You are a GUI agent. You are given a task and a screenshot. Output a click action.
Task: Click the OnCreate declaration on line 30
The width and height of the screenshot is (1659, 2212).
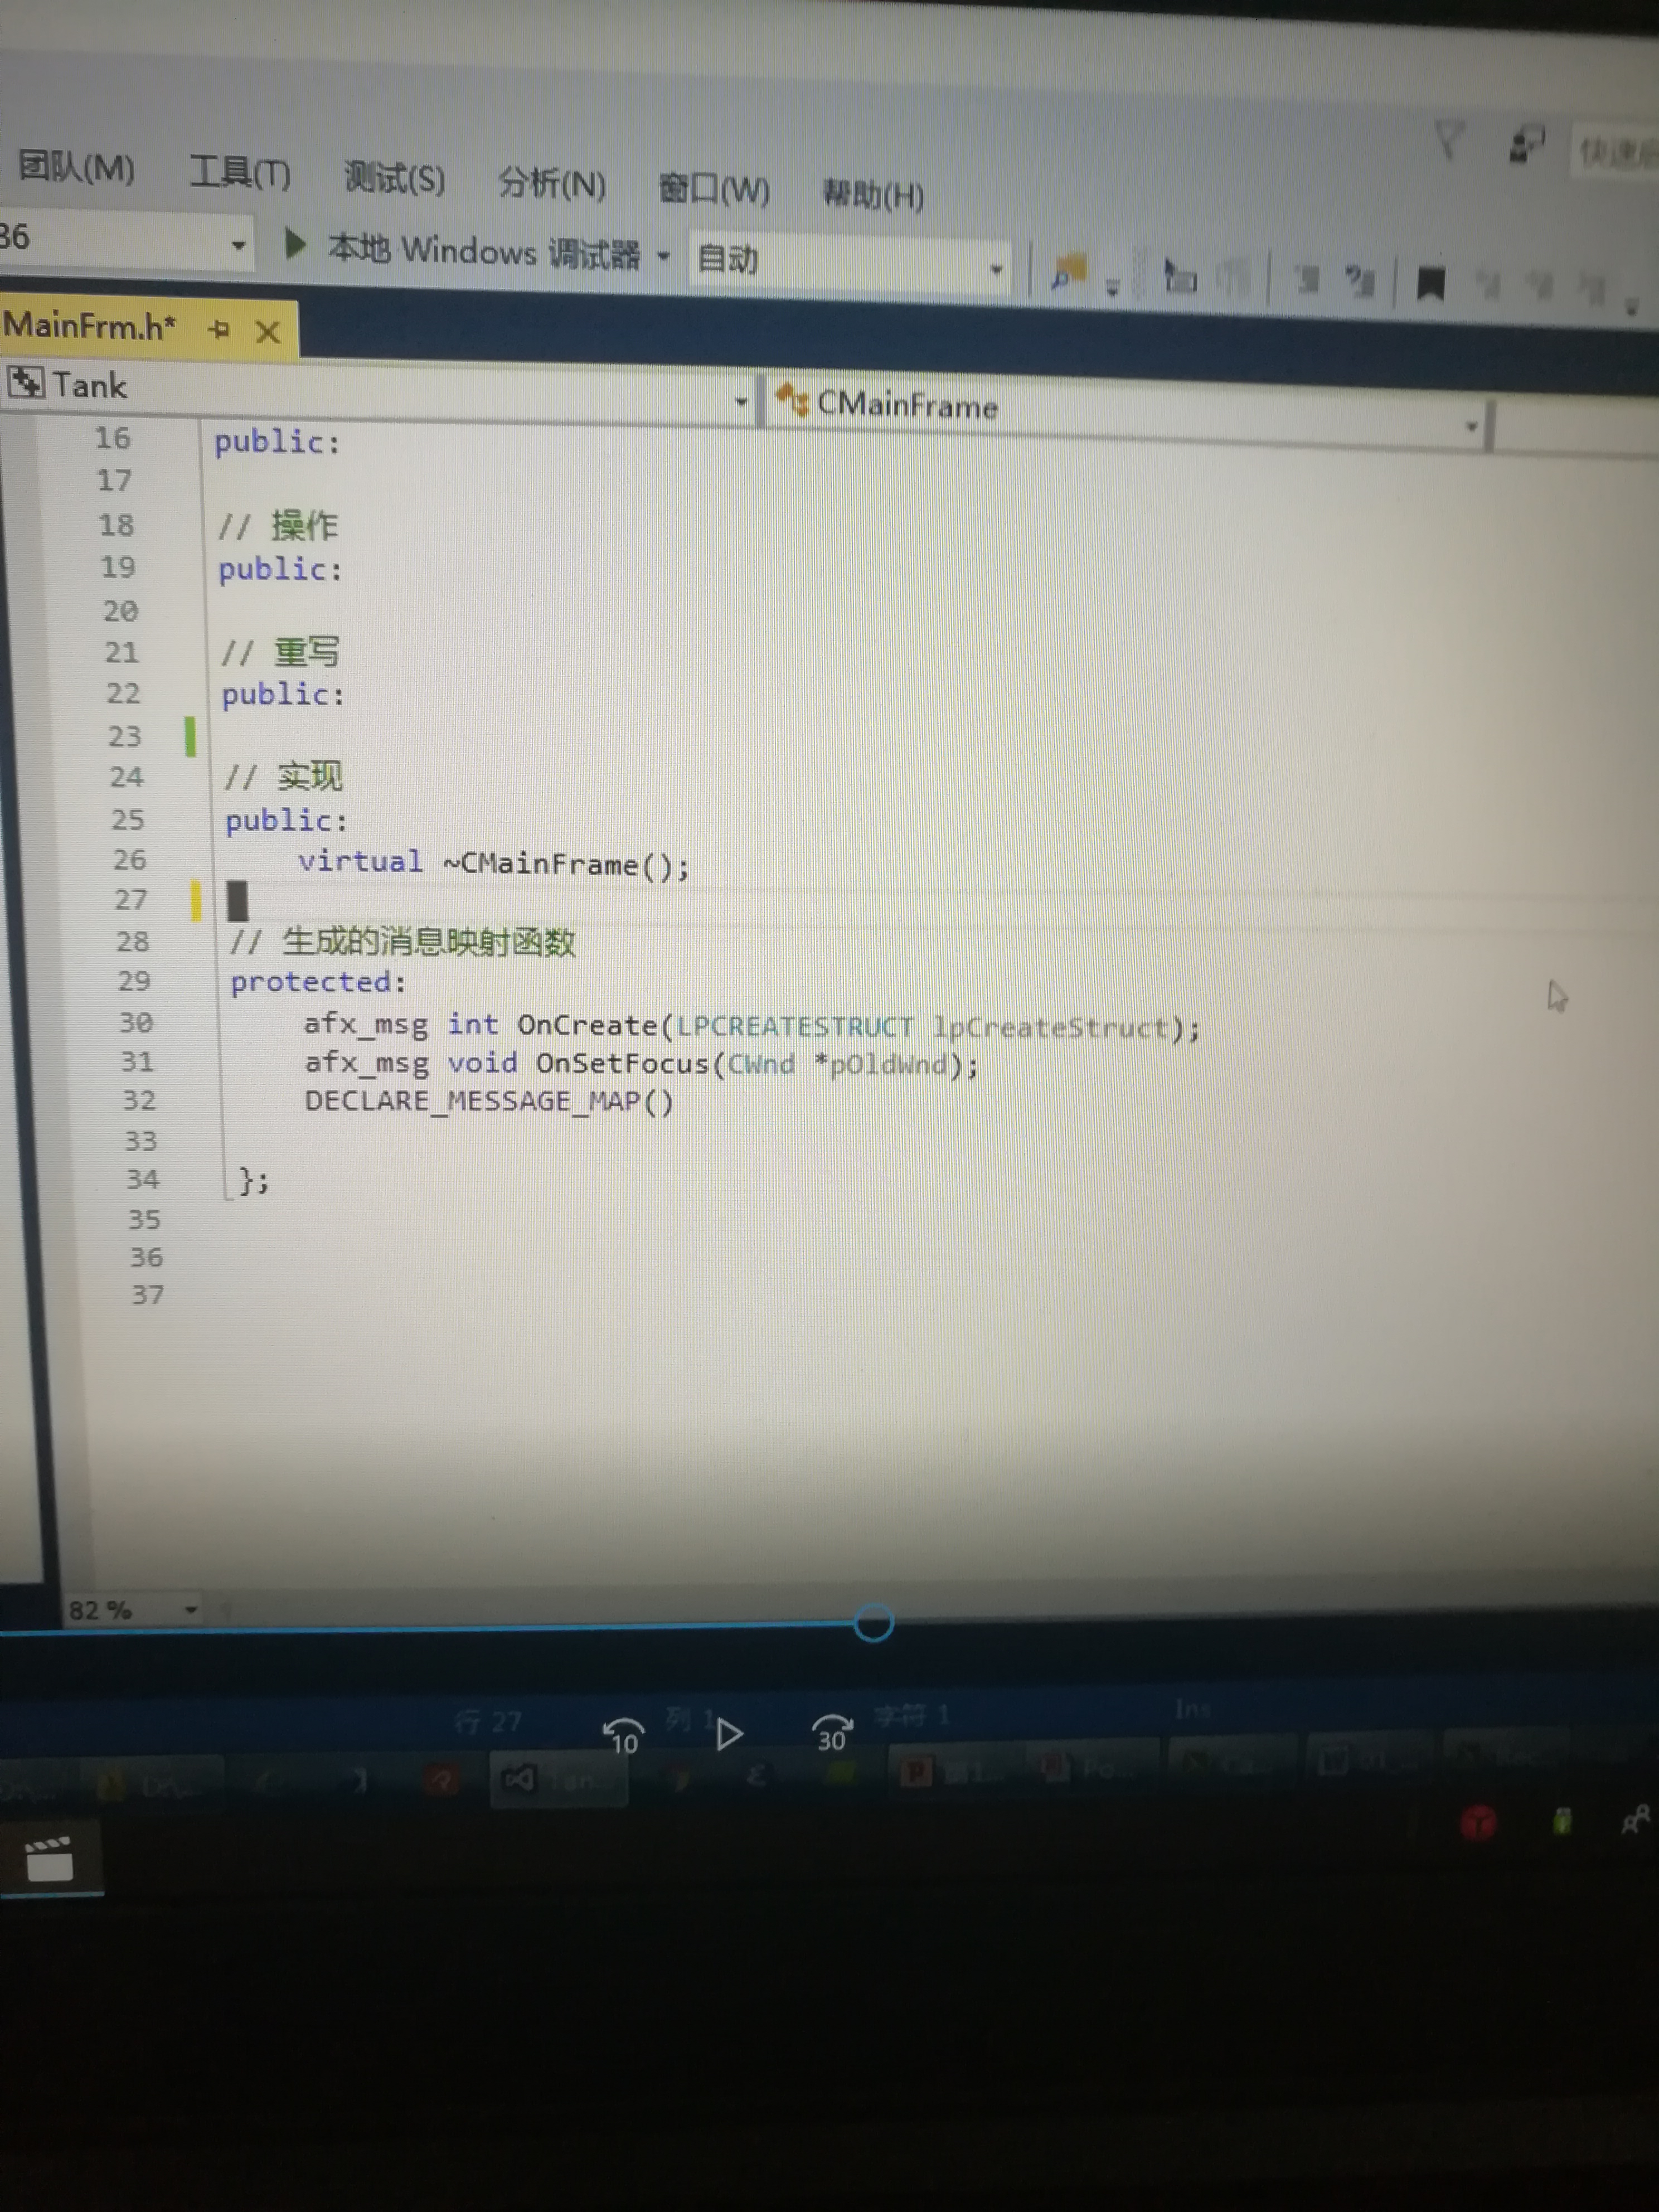[752, 1025]
